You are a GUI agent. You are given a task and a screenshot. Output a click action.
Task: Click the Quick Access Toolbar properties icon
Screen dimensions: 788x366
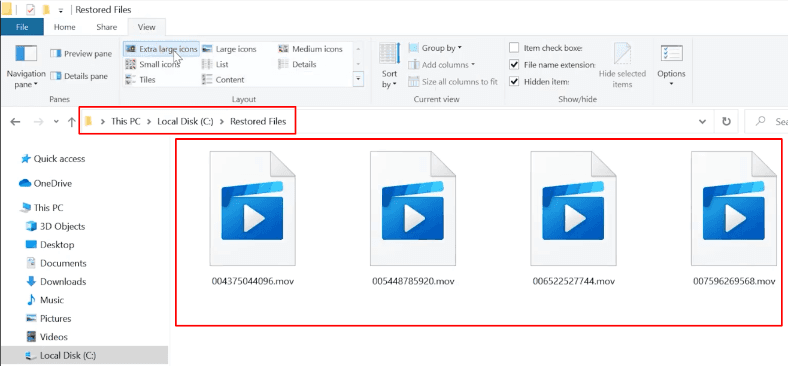pos(31,10)
